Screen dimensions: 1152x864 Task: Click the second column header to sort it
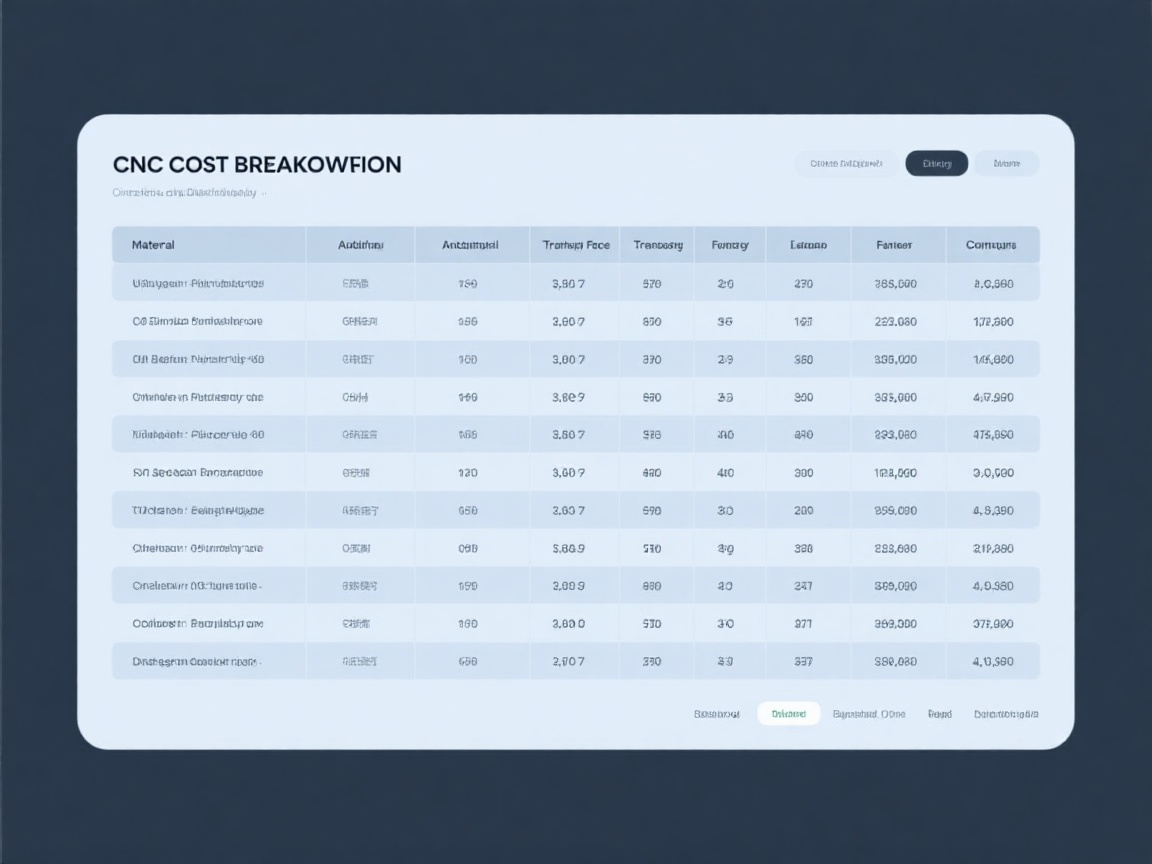click(360, 244)
